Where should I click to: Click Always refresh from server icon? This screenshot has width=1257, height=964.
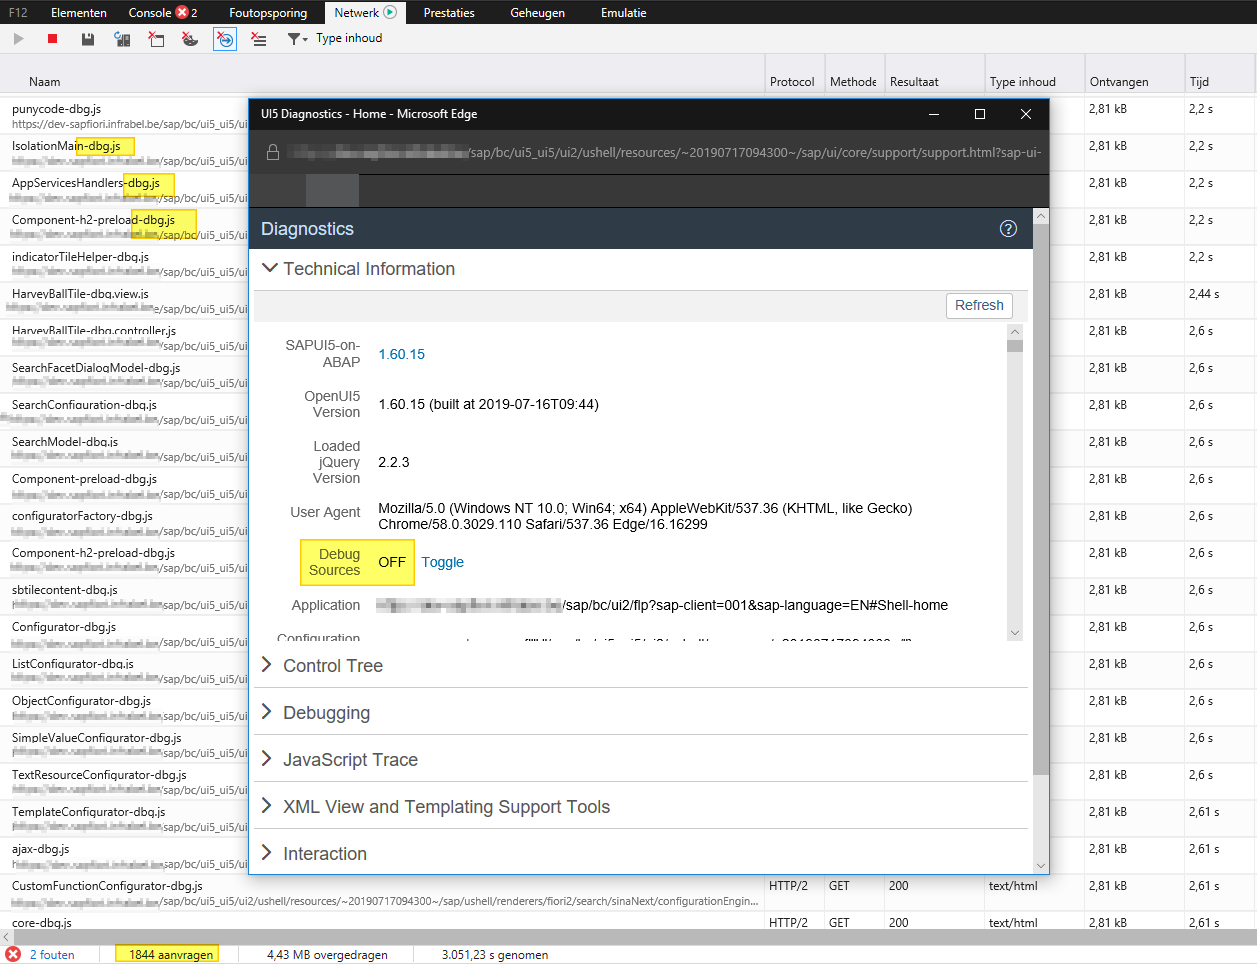[122, 39]
